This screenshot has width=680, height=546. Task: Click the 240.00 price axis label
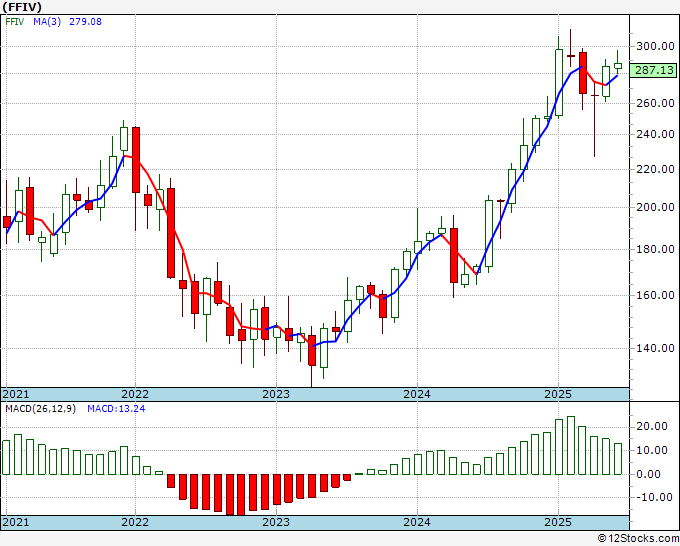click(x=655, y=134)
